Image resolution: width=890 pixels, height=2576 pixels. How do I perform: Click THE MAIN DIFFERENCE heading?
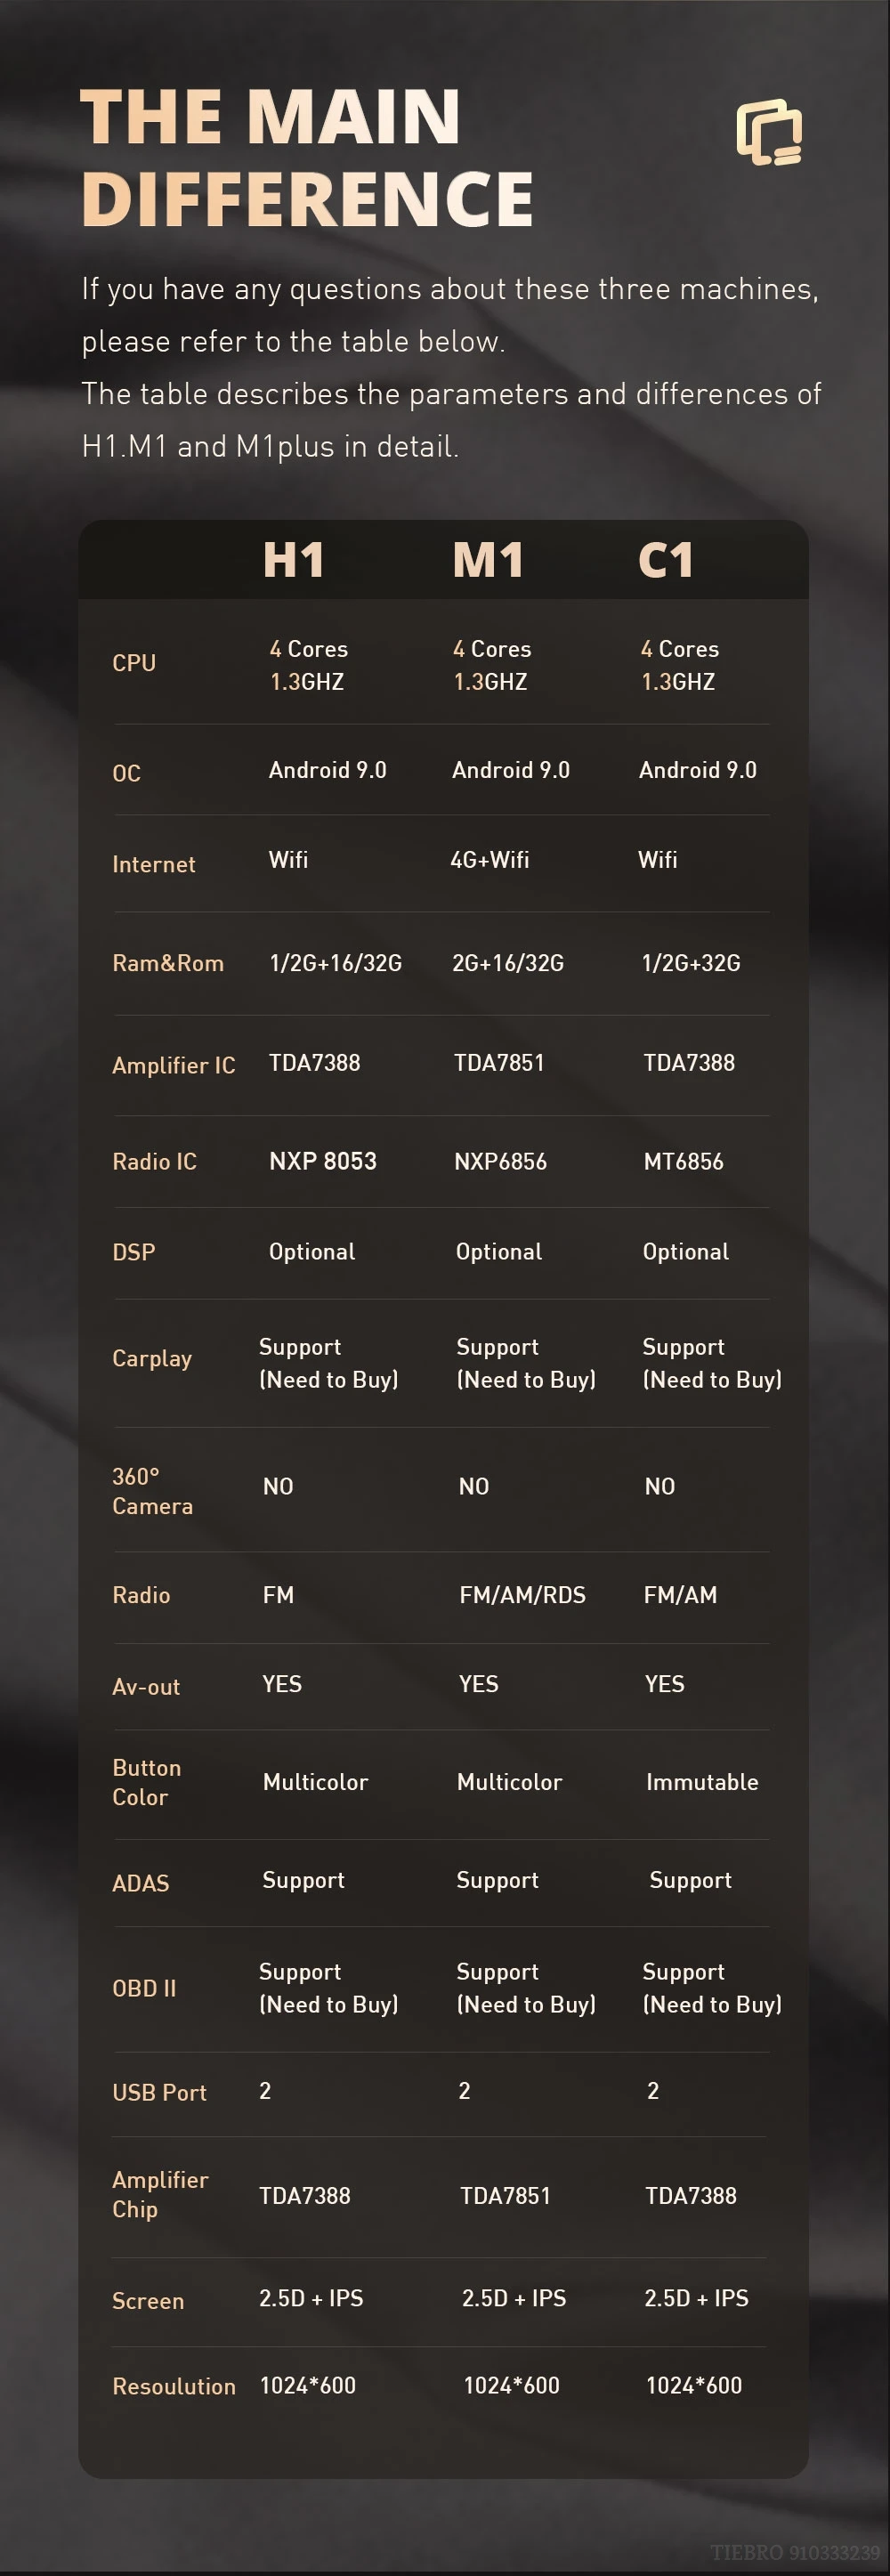pos(306,157)
